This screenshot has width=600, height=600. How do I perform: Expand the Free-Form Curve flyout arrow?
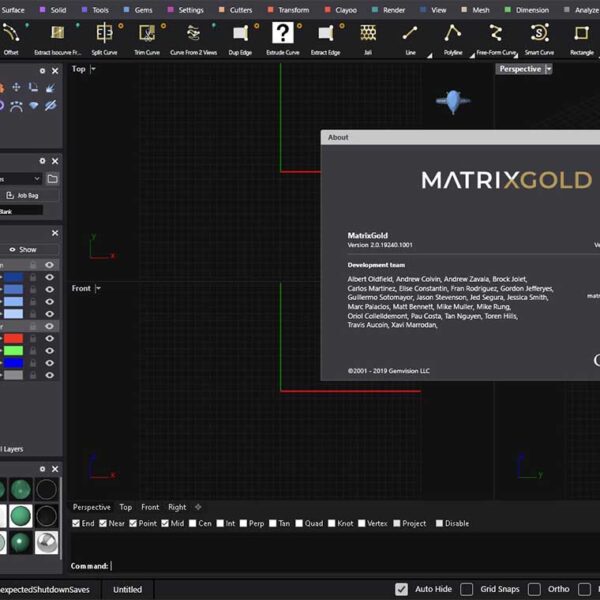coord(515,55)
